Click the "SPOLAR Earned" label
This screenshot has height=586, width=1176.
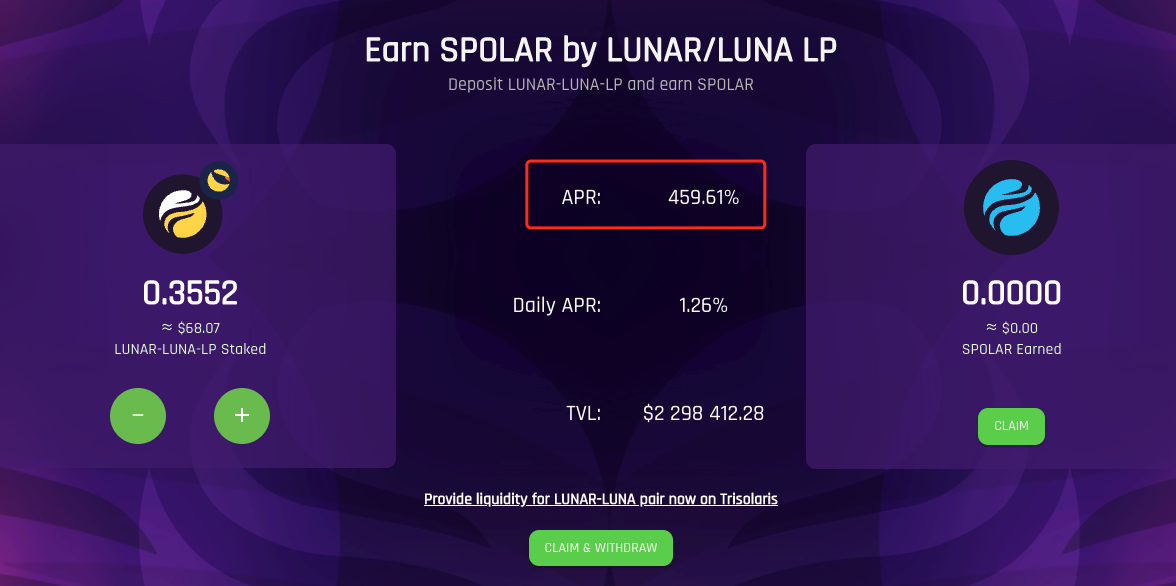1011,349
